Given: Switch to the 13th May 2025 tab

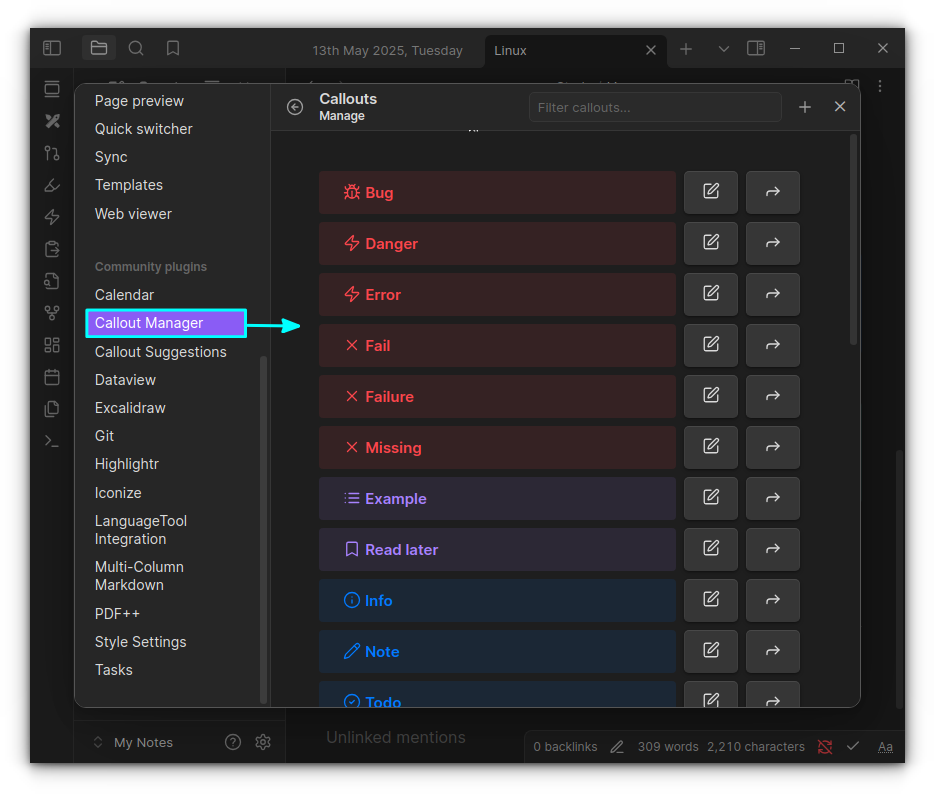Looking at the screenshot, I should (387, 50).
